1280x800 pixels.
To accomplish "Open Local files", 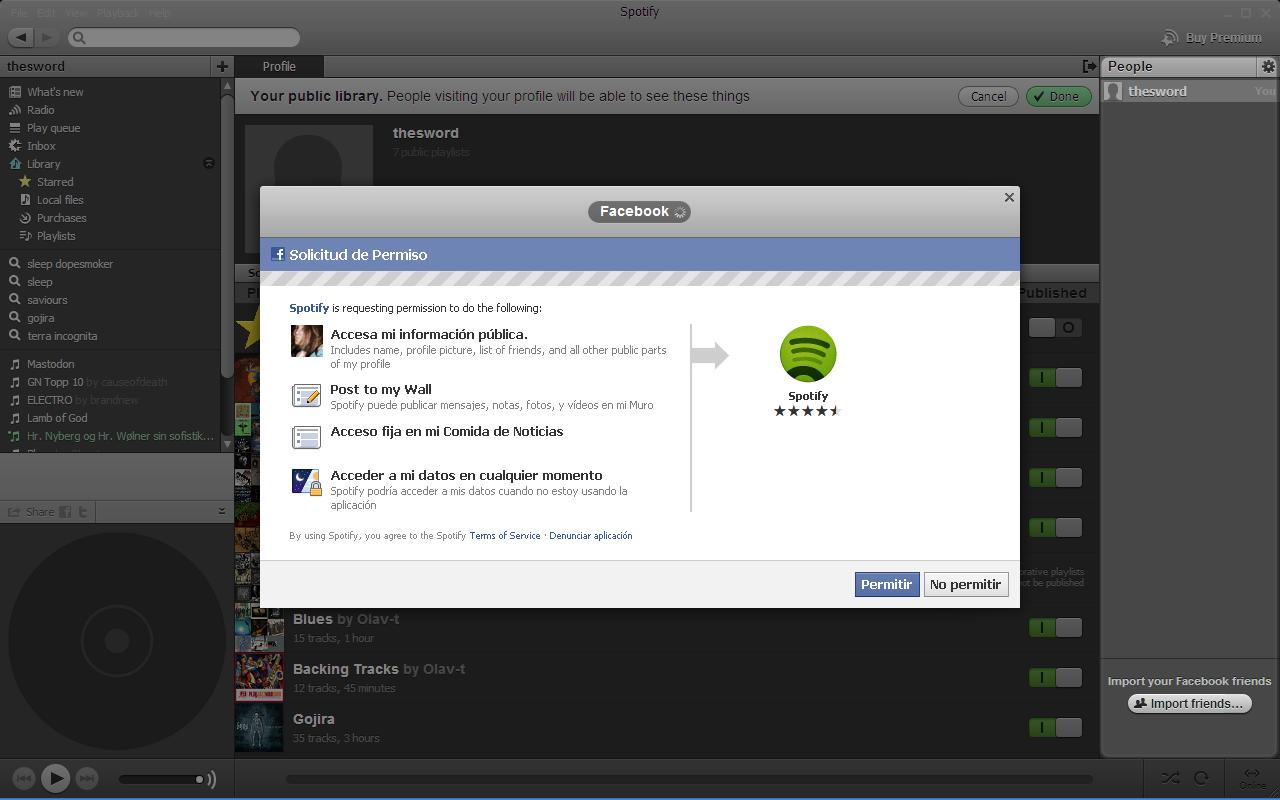I will (60, 200).
